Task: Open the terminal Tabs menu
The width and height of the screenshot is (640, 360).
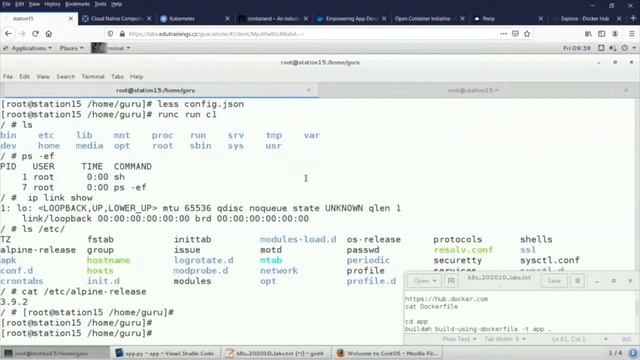Action: click(117, 76)
